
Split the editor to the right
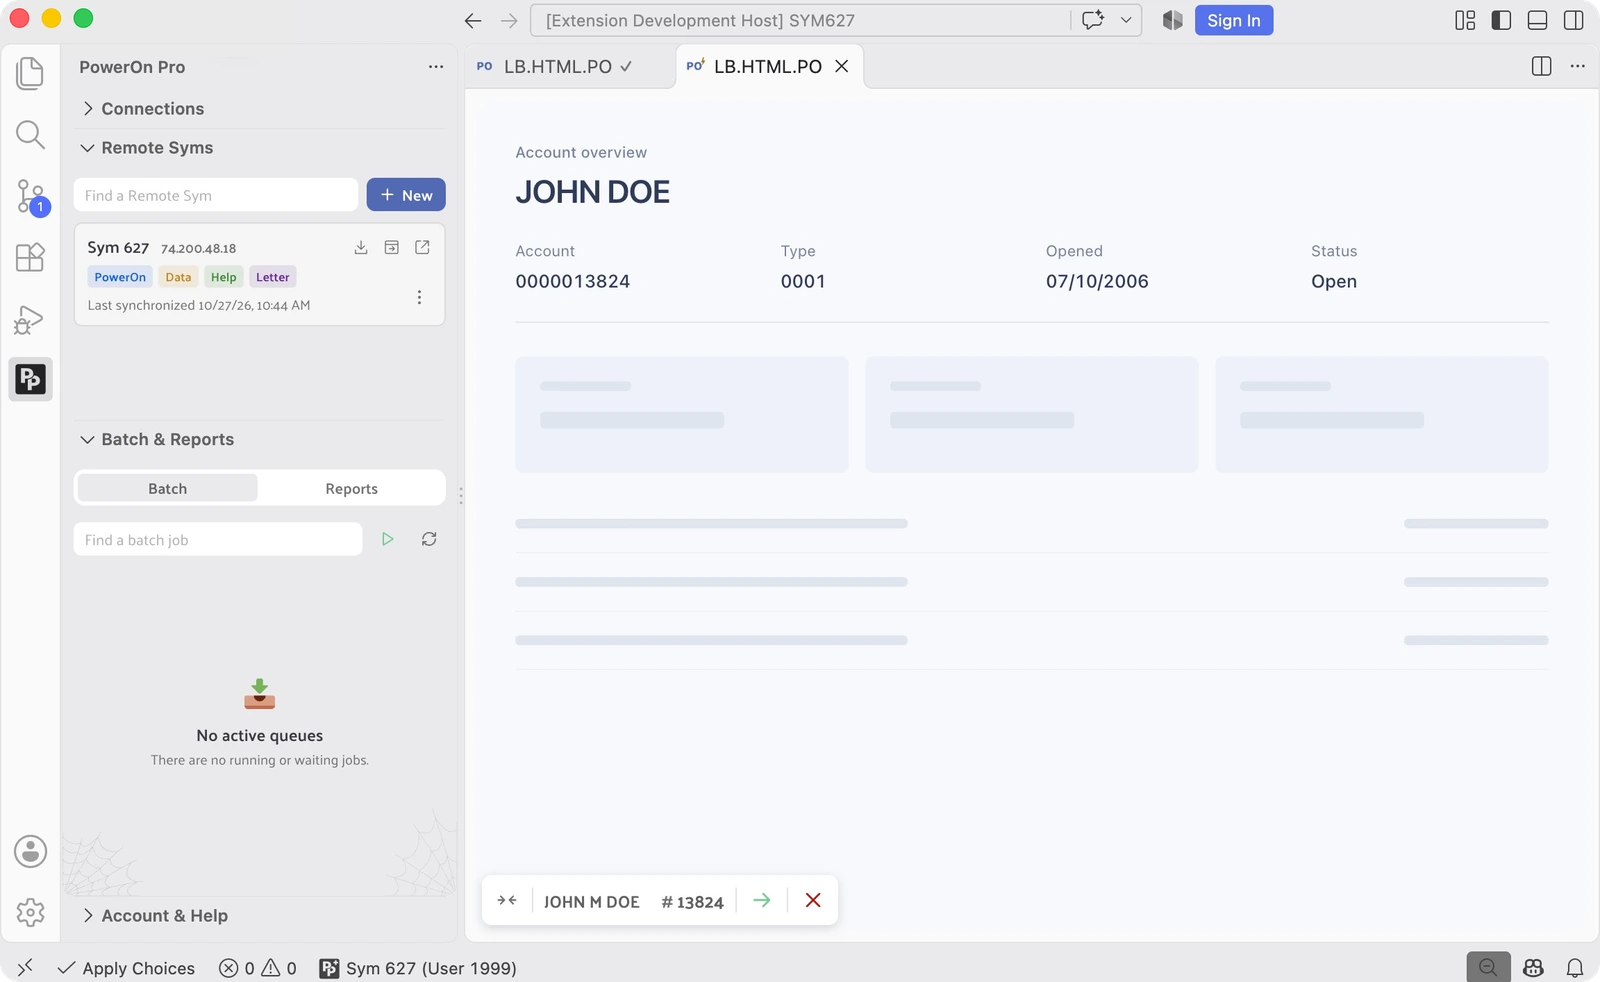point(1541,66)
